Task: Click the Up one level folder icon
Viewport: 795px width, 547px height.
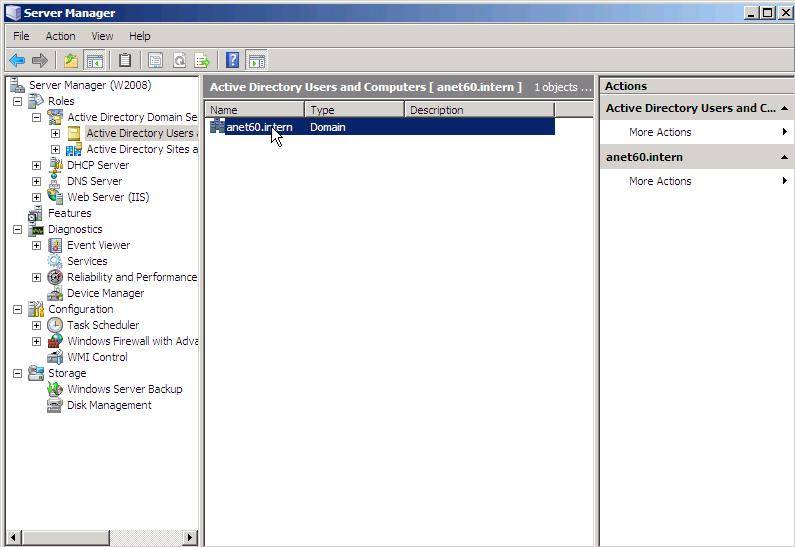Action: pos(71,61)
